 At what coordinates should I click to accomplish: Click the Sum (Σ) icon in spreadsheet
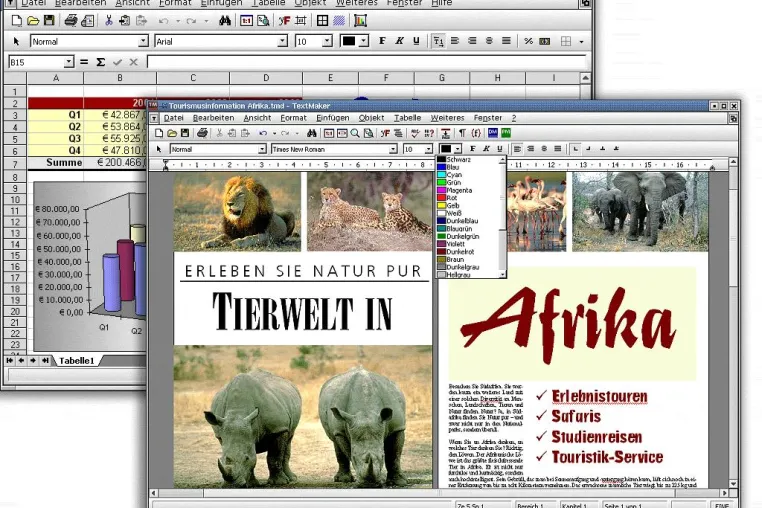pos(101,62)
